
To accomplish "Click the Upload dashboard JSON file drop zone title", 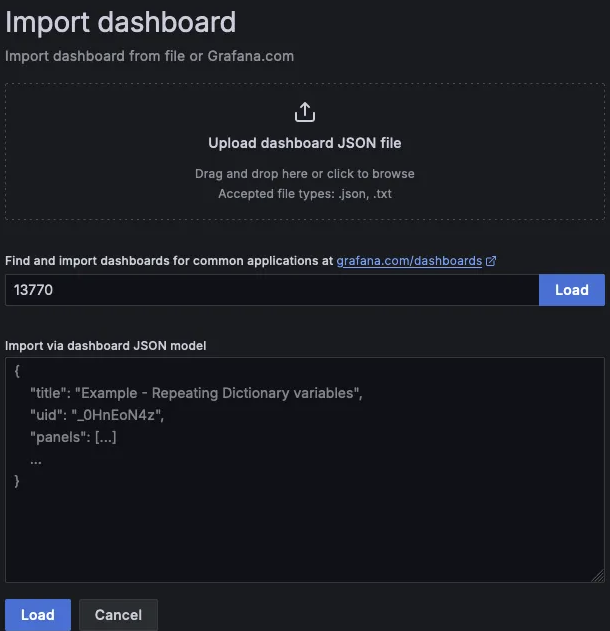I will click(305, 143).
